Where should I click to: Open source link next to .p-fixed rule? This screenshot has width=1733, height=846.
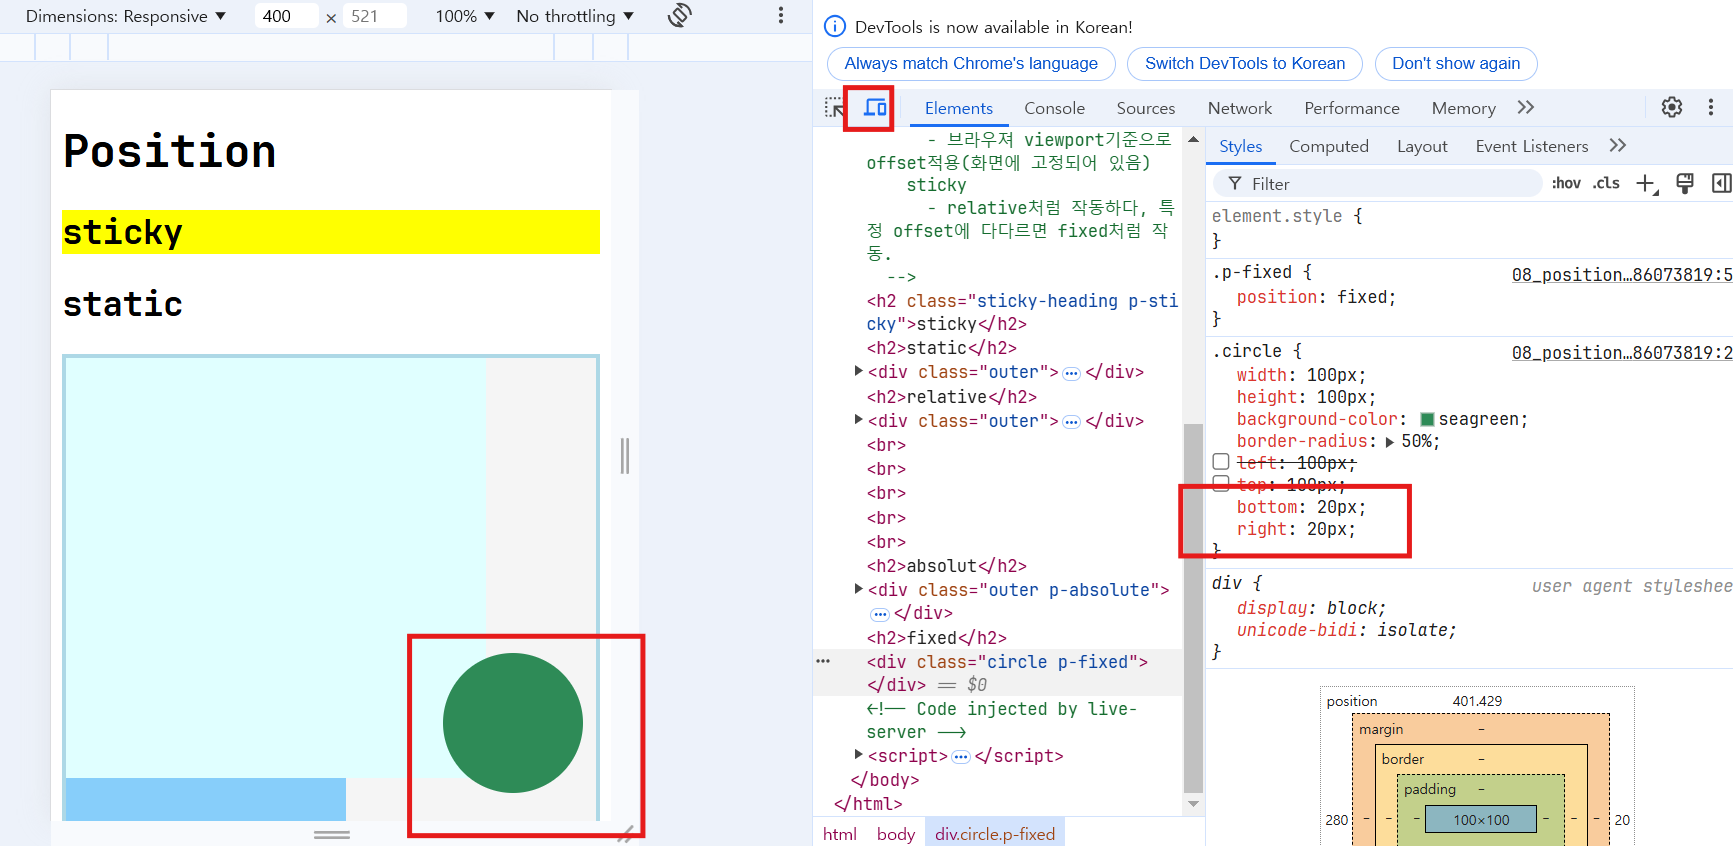tap(1621, 275)
